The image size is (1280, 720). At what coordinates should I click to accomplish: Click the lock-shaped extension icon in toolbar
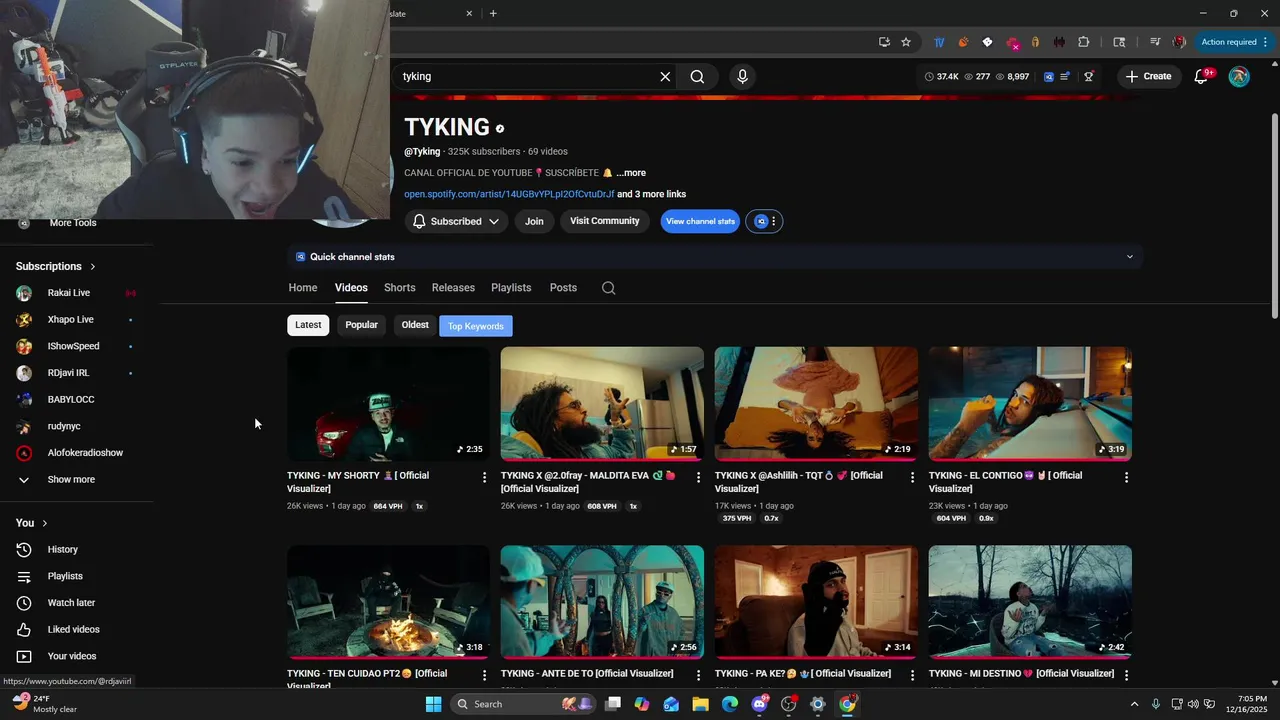coord(1035,42)
